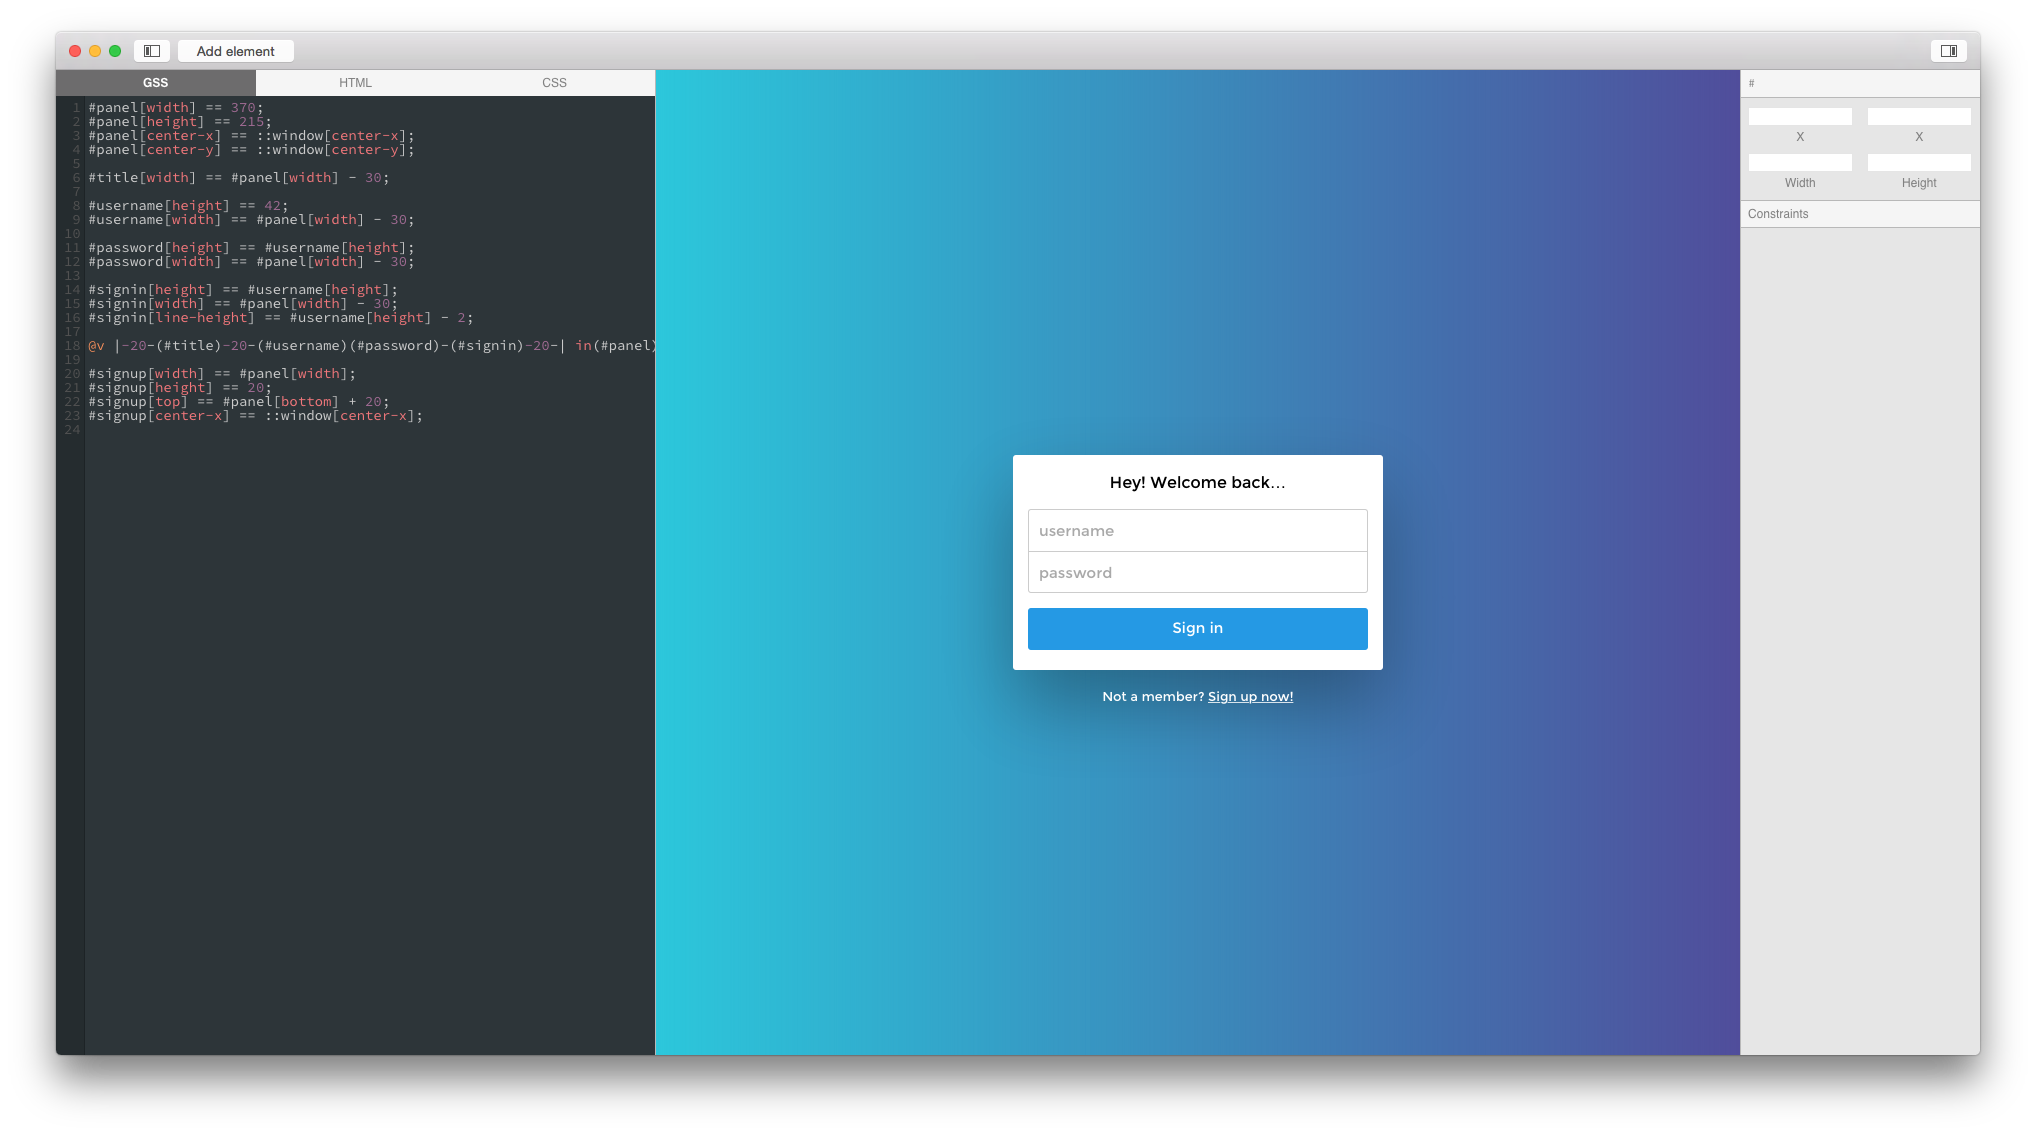Open the Sign up now! link
The width and height of the screenshot is (2036, 1135).
1250,697
